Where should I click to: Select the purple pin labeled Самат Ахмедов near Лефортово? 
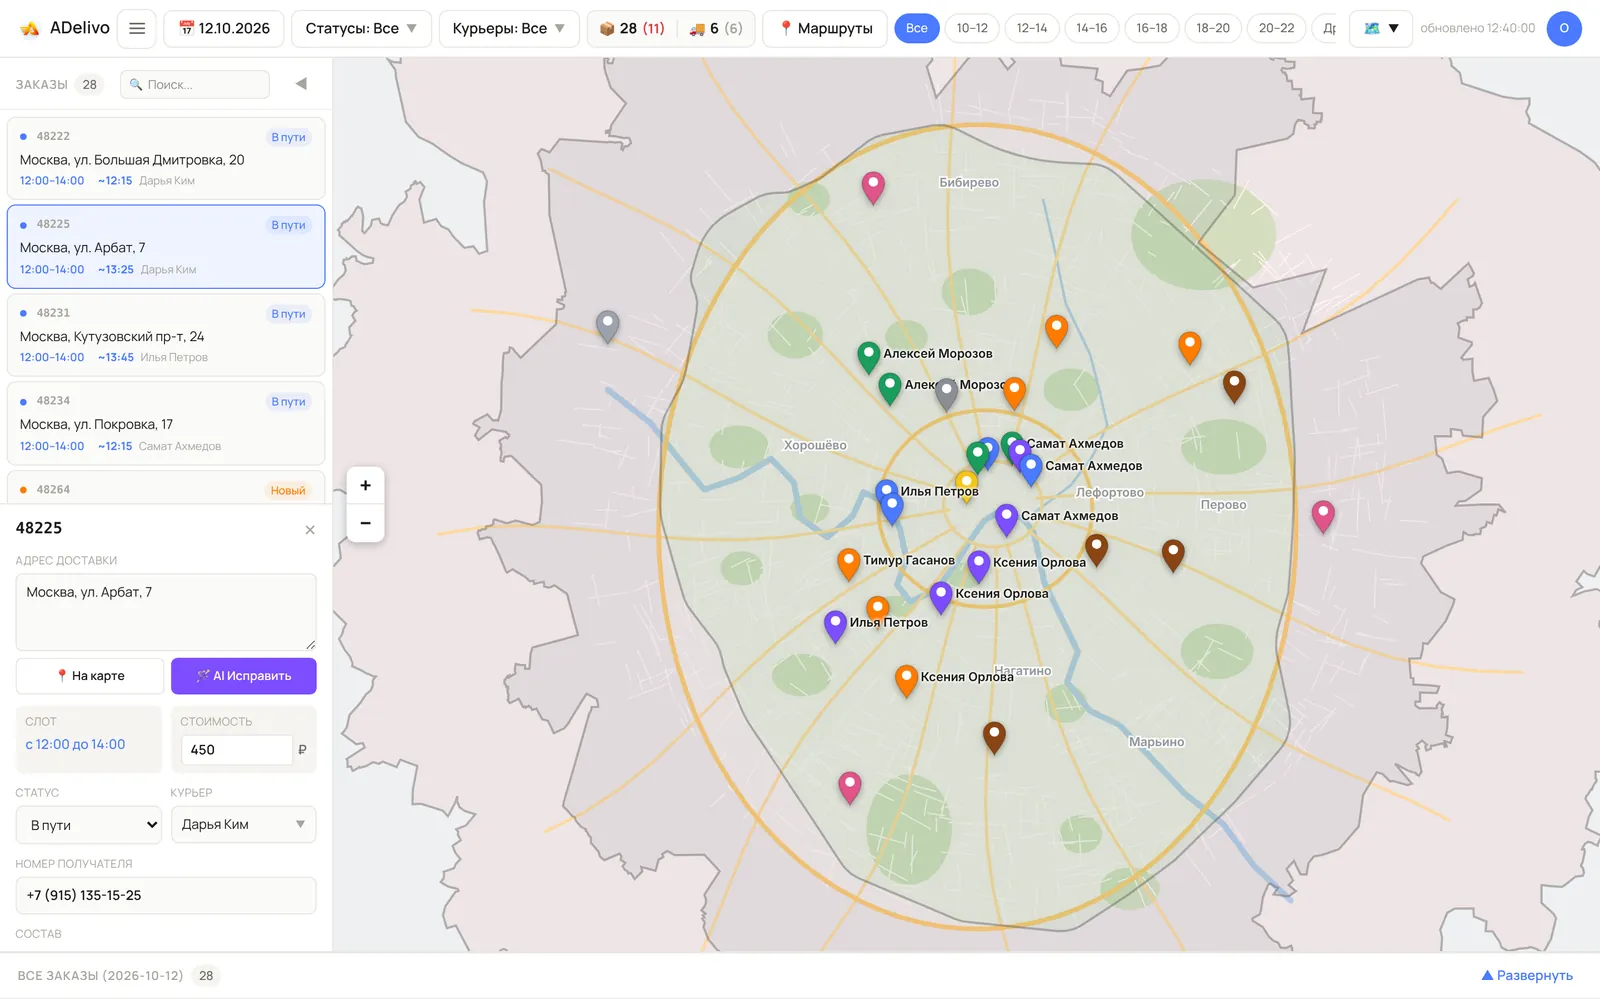[1007, 519]
